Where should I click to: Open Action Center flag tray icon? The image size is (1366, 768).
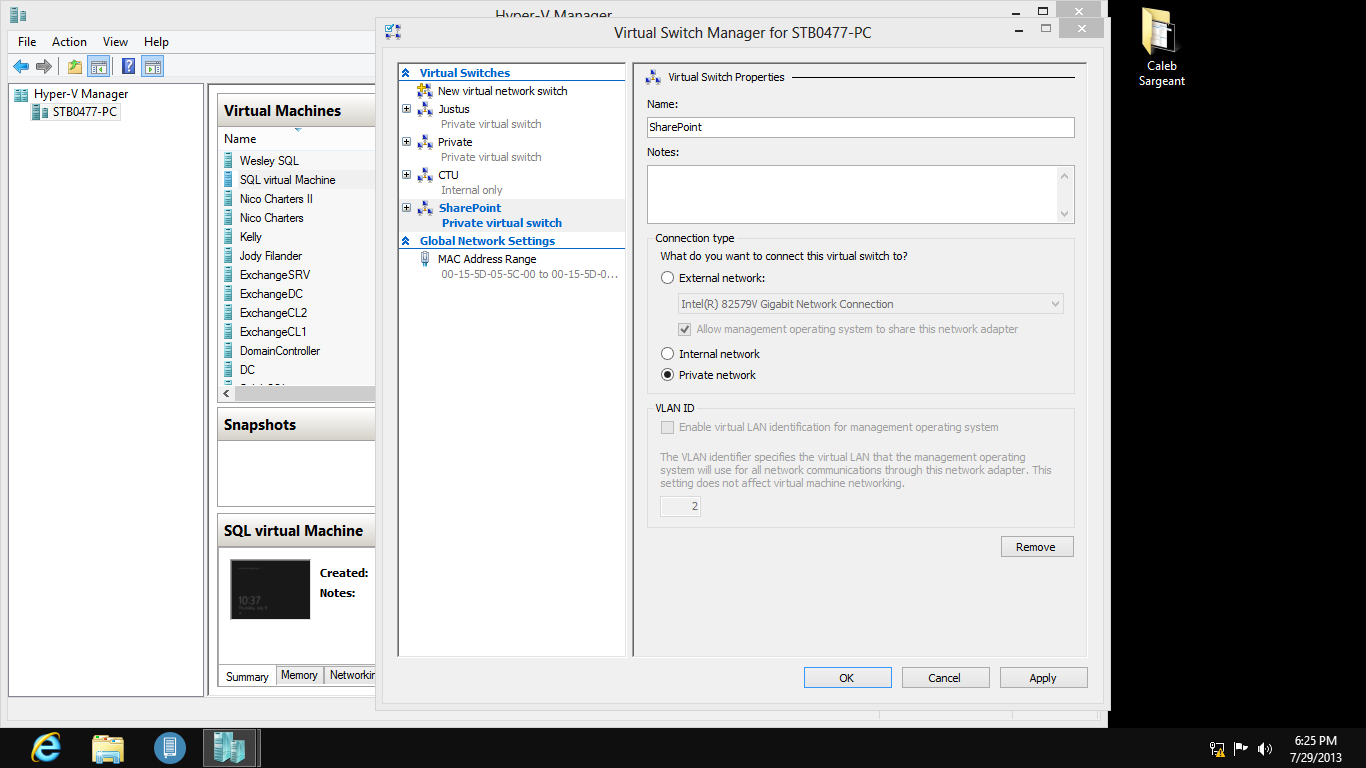(1241, 748)
